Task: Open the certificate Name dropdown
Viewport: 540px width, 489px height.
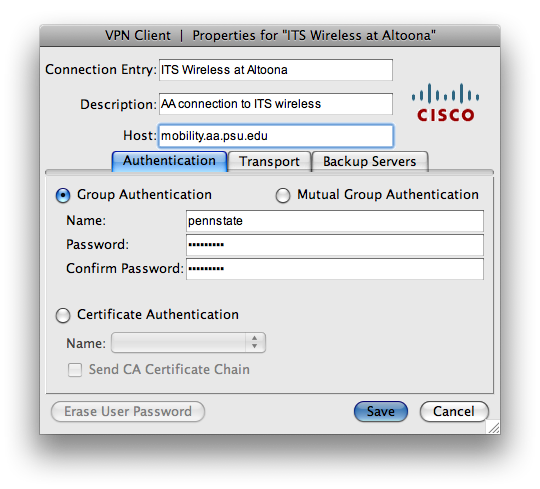Action: pos(188,343)
